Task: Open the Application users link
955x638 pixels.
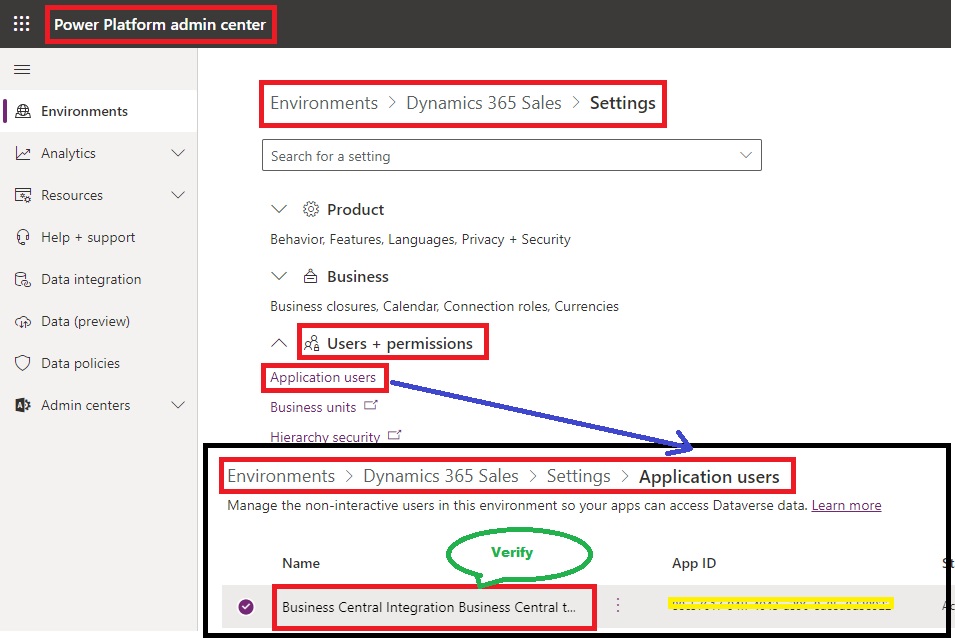Action: (323, 378)
